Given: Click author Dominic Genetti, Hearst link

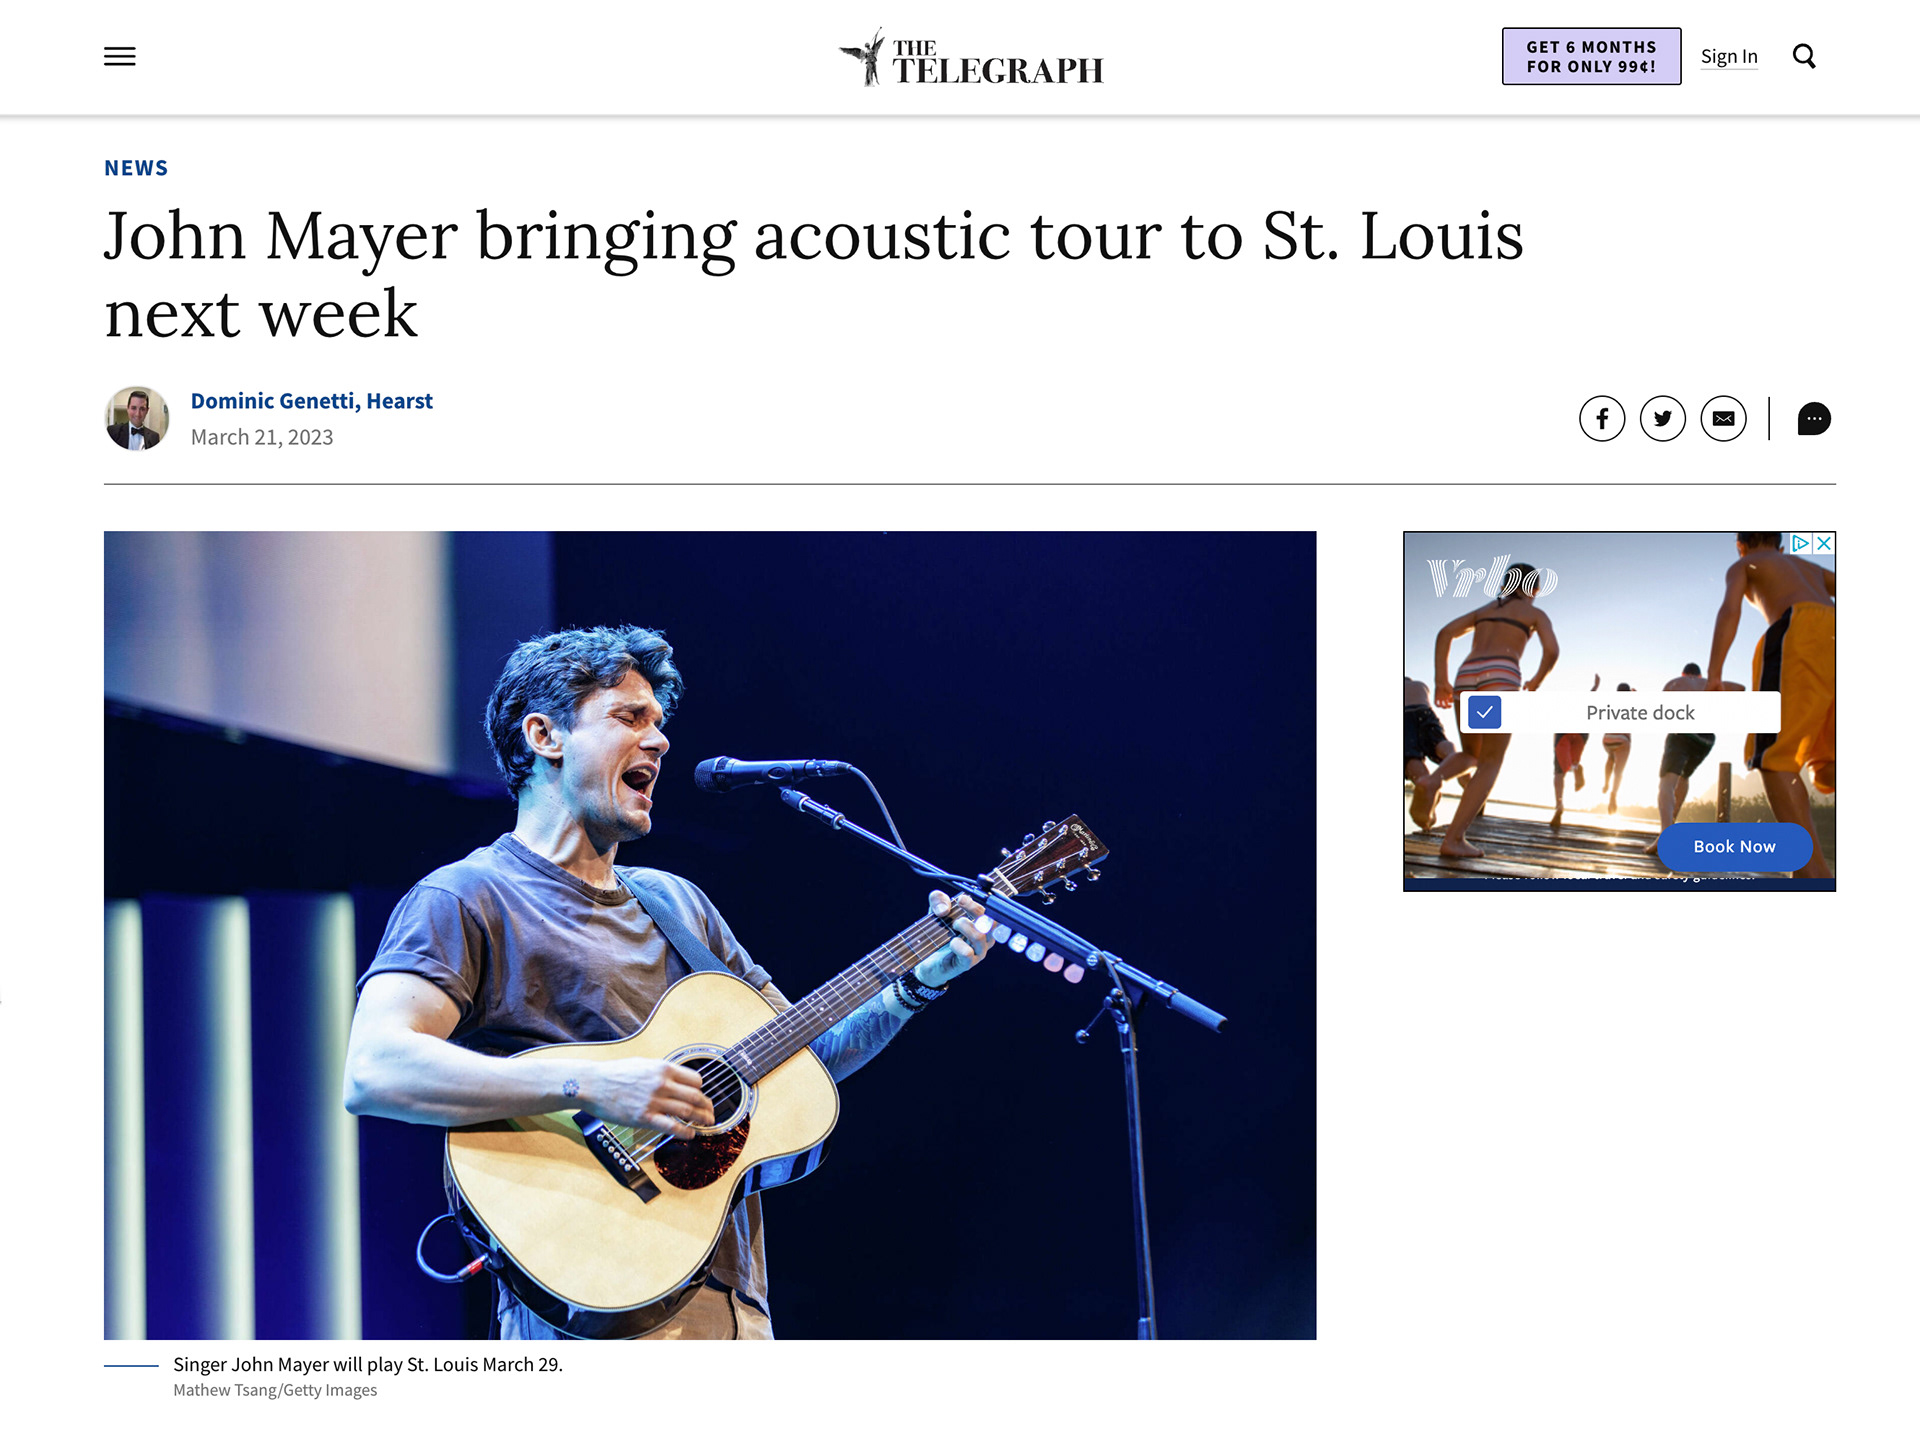Looking at the screenshot, I should pyautogui.click(x=312, y=401).
